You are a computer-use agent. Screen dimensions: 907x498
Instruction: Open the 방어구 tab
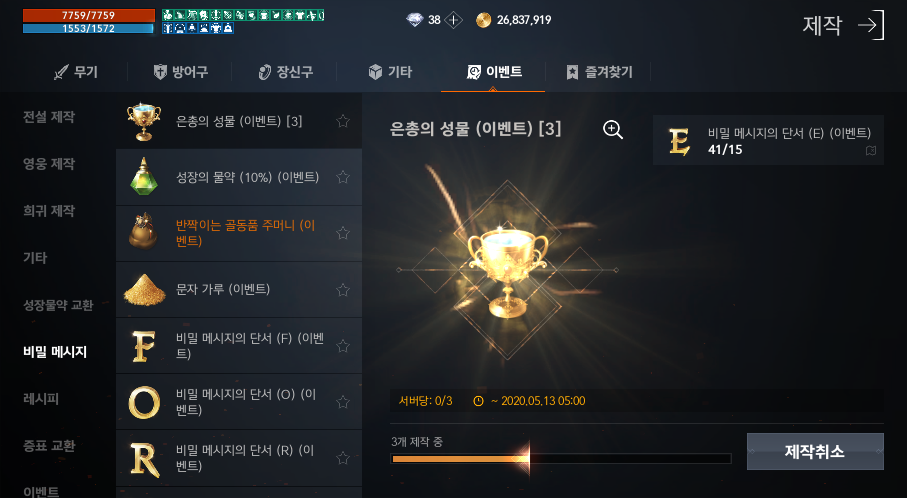point(180,72)
